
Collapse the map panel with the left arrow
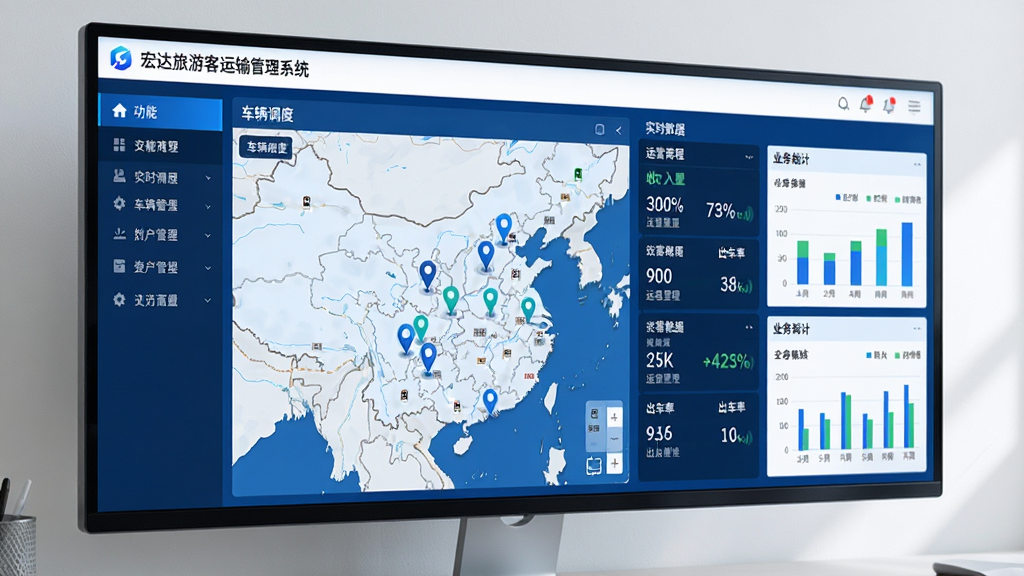[x=618, y=131]
